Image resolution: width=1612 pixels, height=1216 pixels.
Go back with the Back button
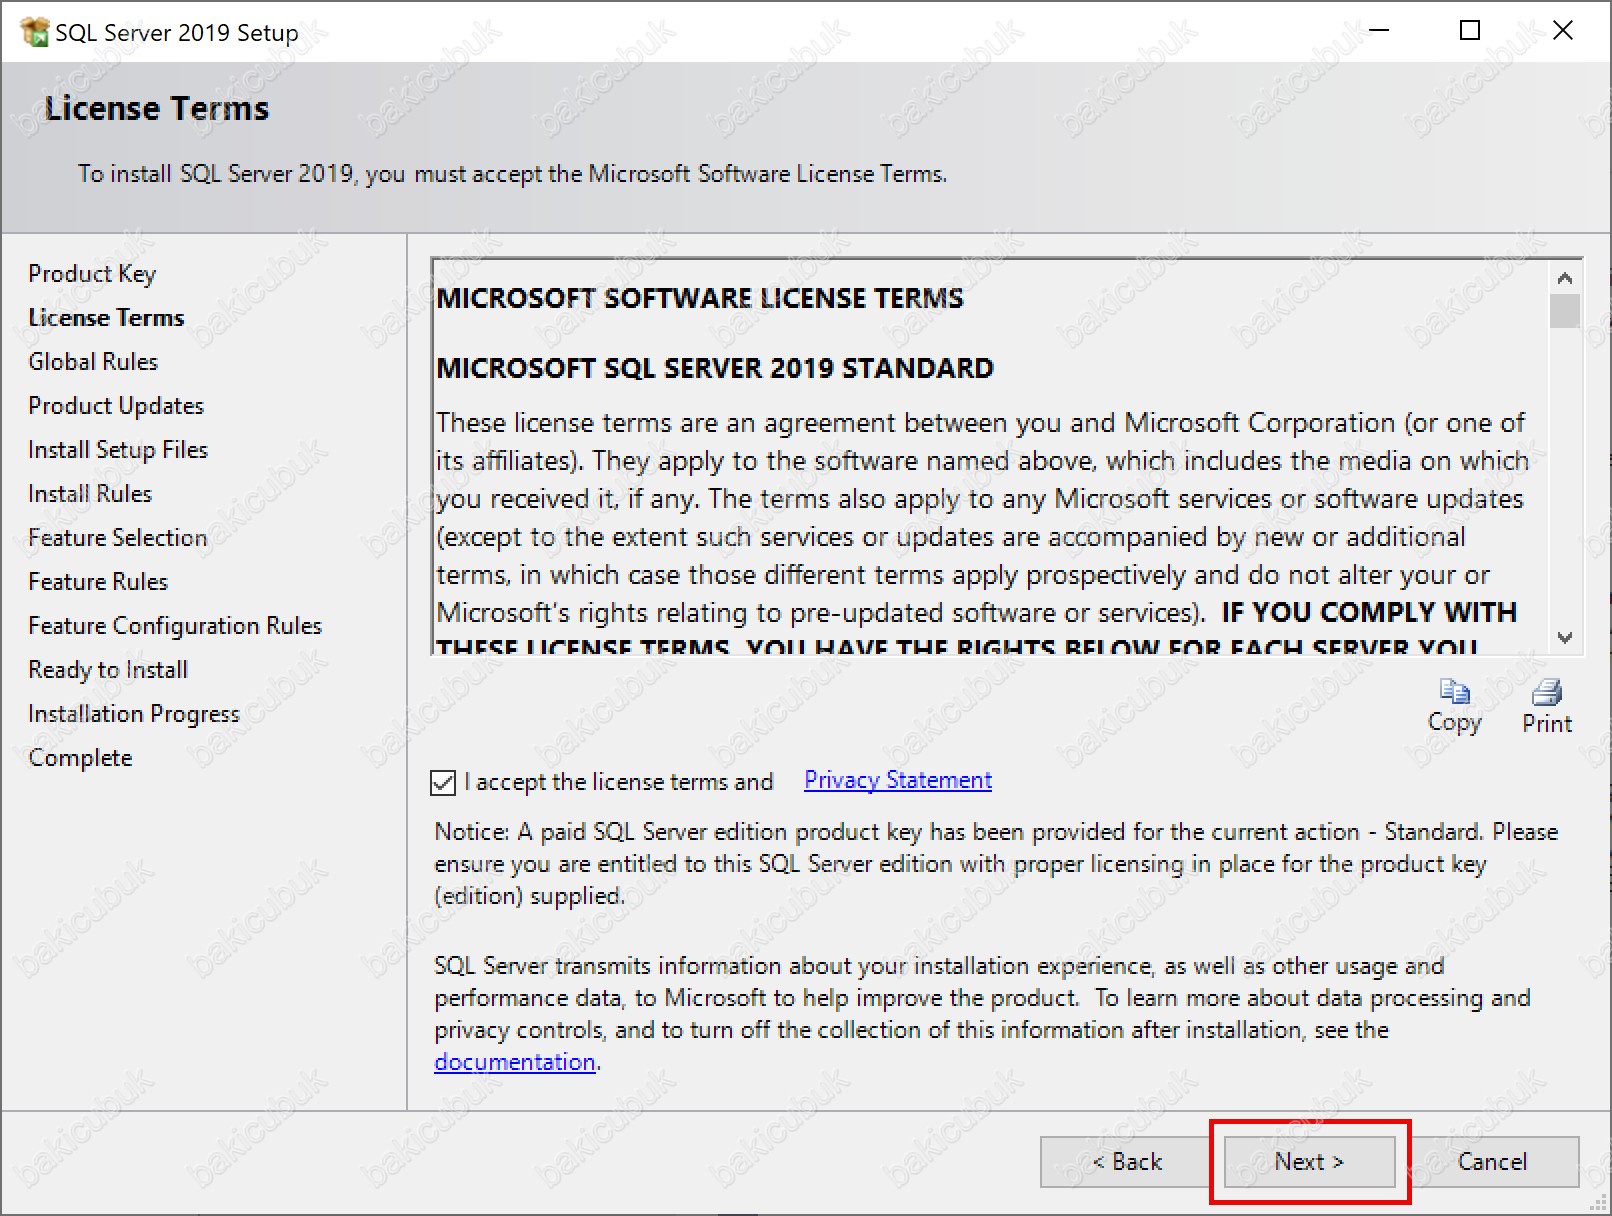[x=1126, y=1162]
